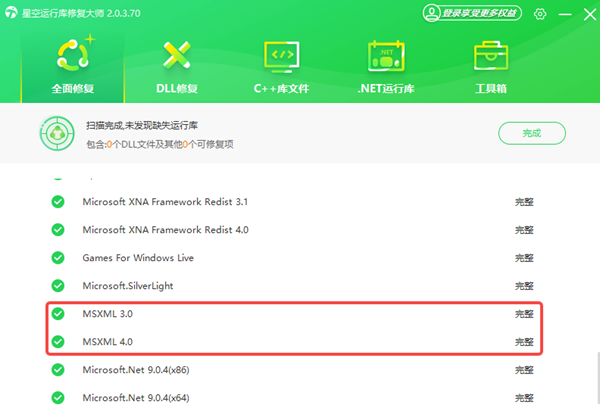Select the MSXML 3.0 entry
Screen dimensions: 600x411
108,314
